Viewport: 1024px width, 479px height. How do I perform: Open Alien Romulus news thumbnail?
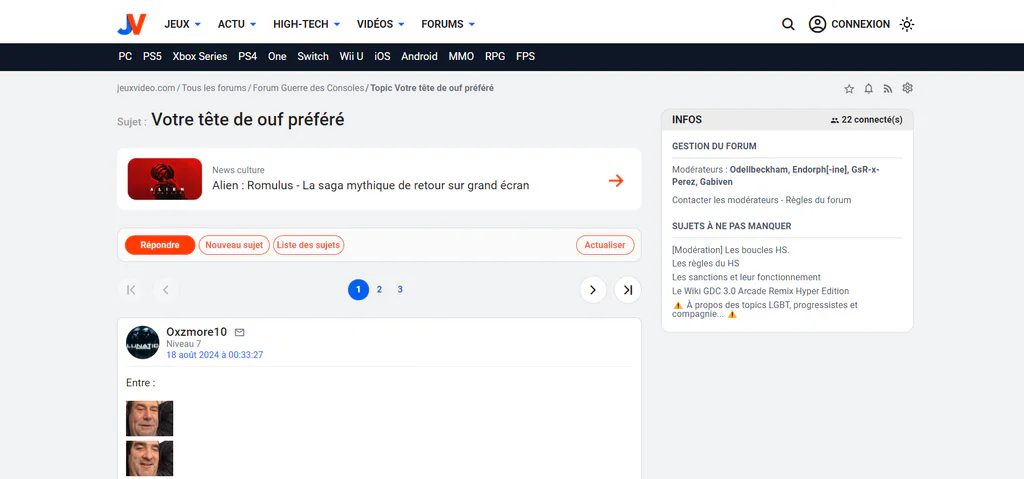click(165, 179)
